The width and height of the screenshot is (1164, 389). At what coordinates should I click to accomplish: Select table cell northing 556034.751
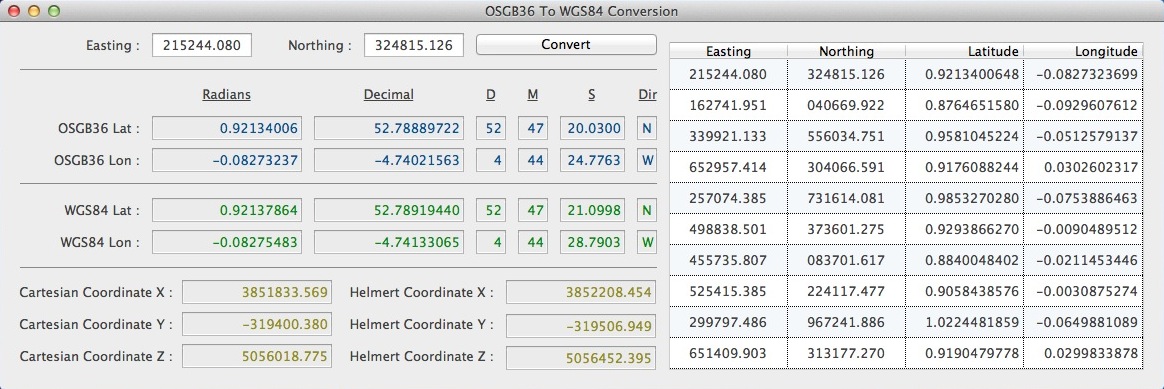point(846,137)
